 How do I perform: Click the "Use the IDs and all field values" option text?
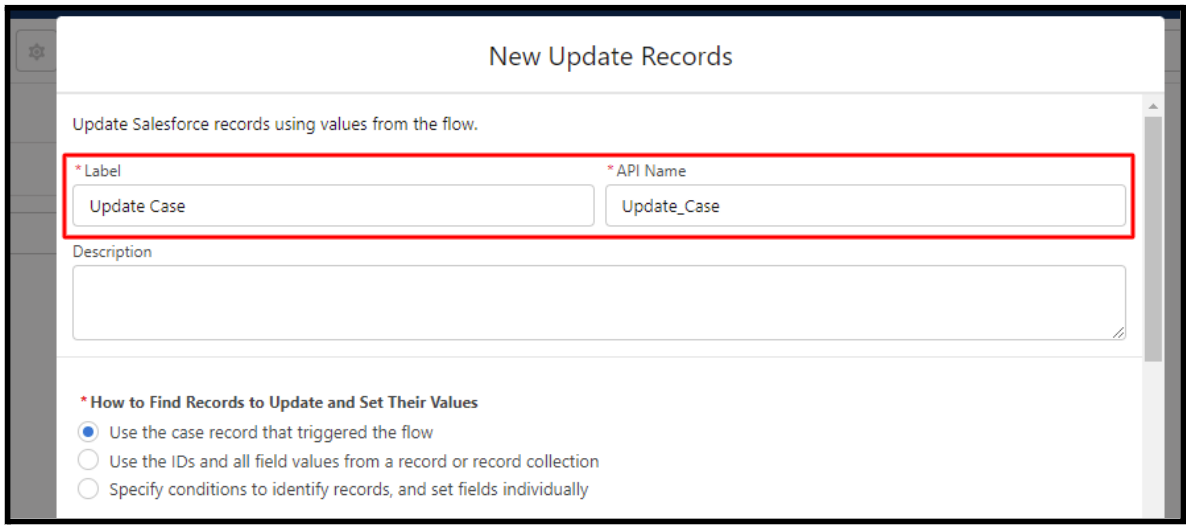[x=354, y=461]
